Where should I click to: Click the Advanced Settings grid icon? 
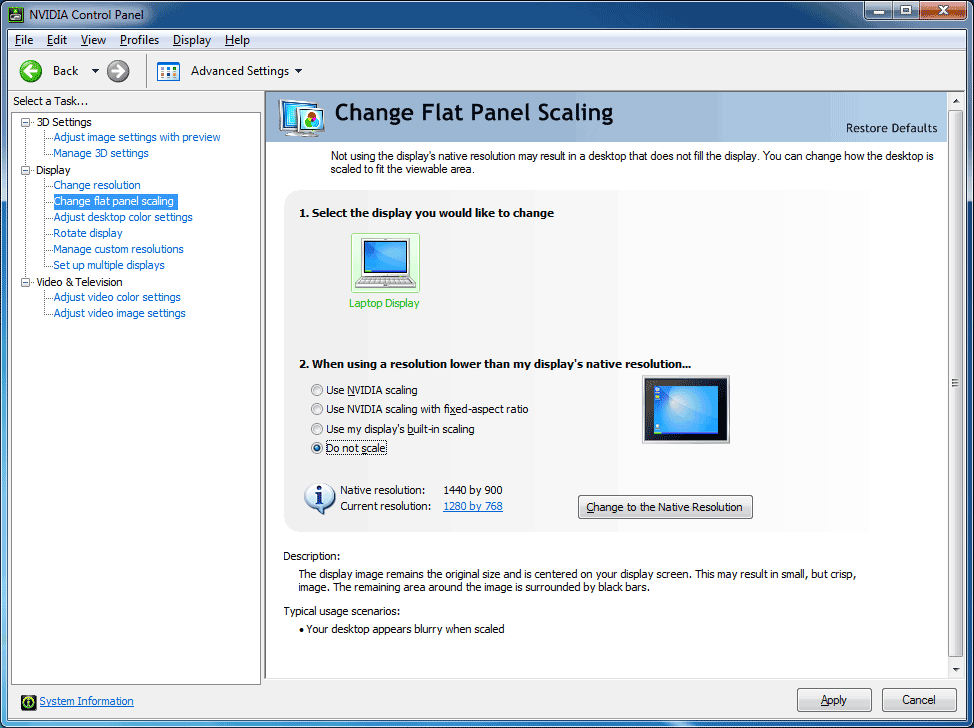click(x=168, y=71)
